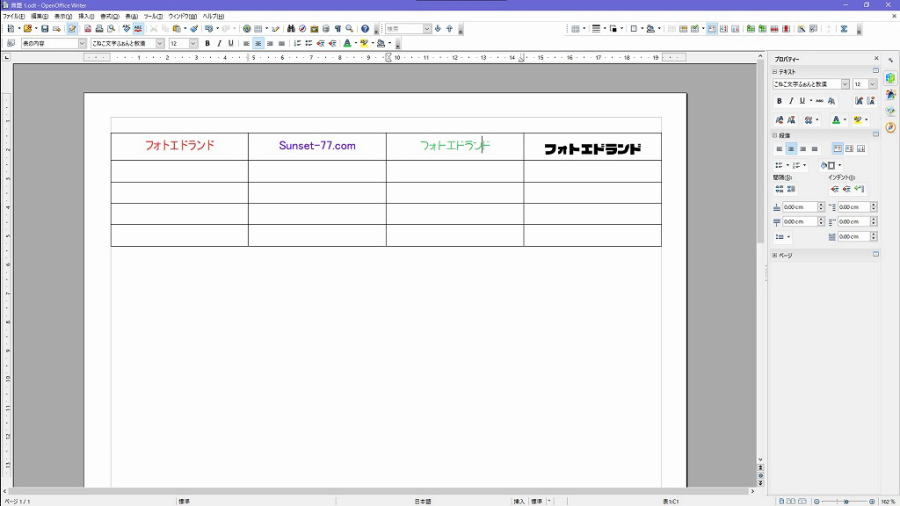Image resolution: width=900 pixels, height=506 pixels.
Task: Toggle Bold in the formatting toolbar
Action: point(207,44)
